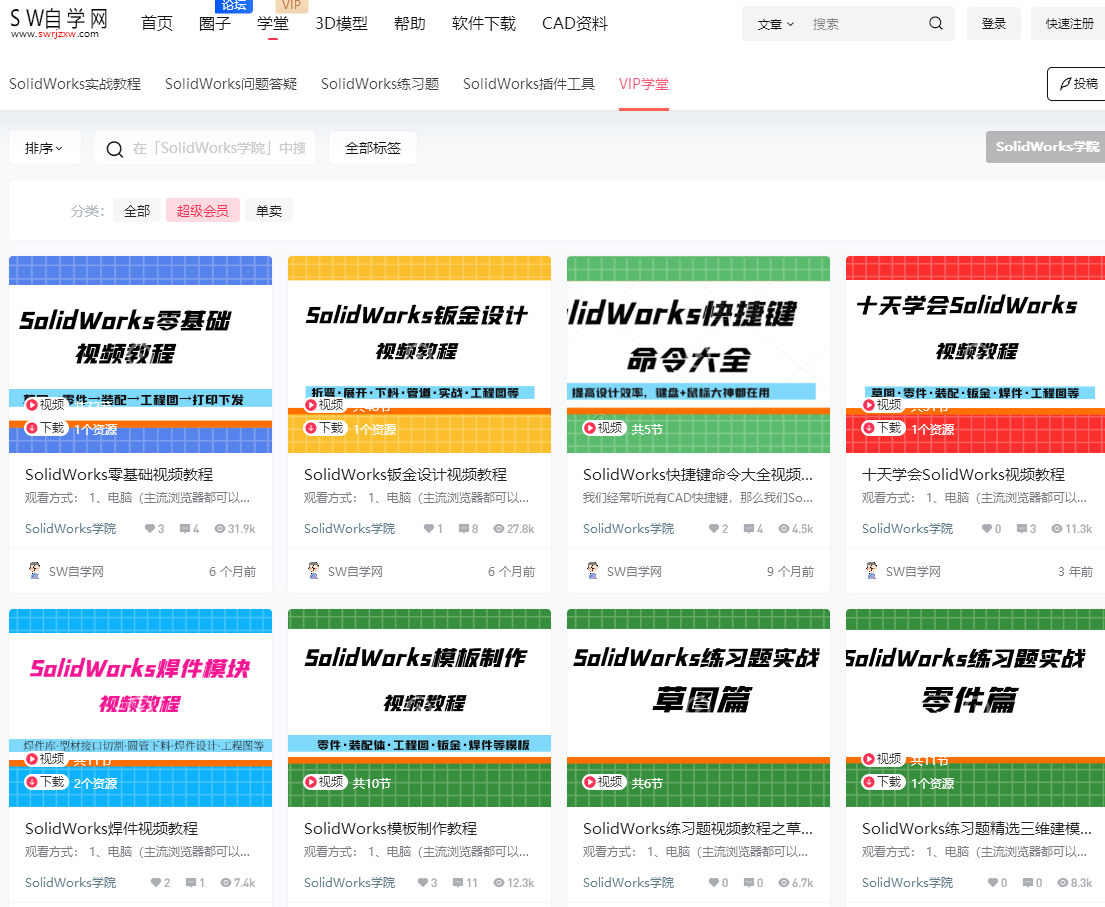Open 学堂 in top navigation

(x=273, y=23)
